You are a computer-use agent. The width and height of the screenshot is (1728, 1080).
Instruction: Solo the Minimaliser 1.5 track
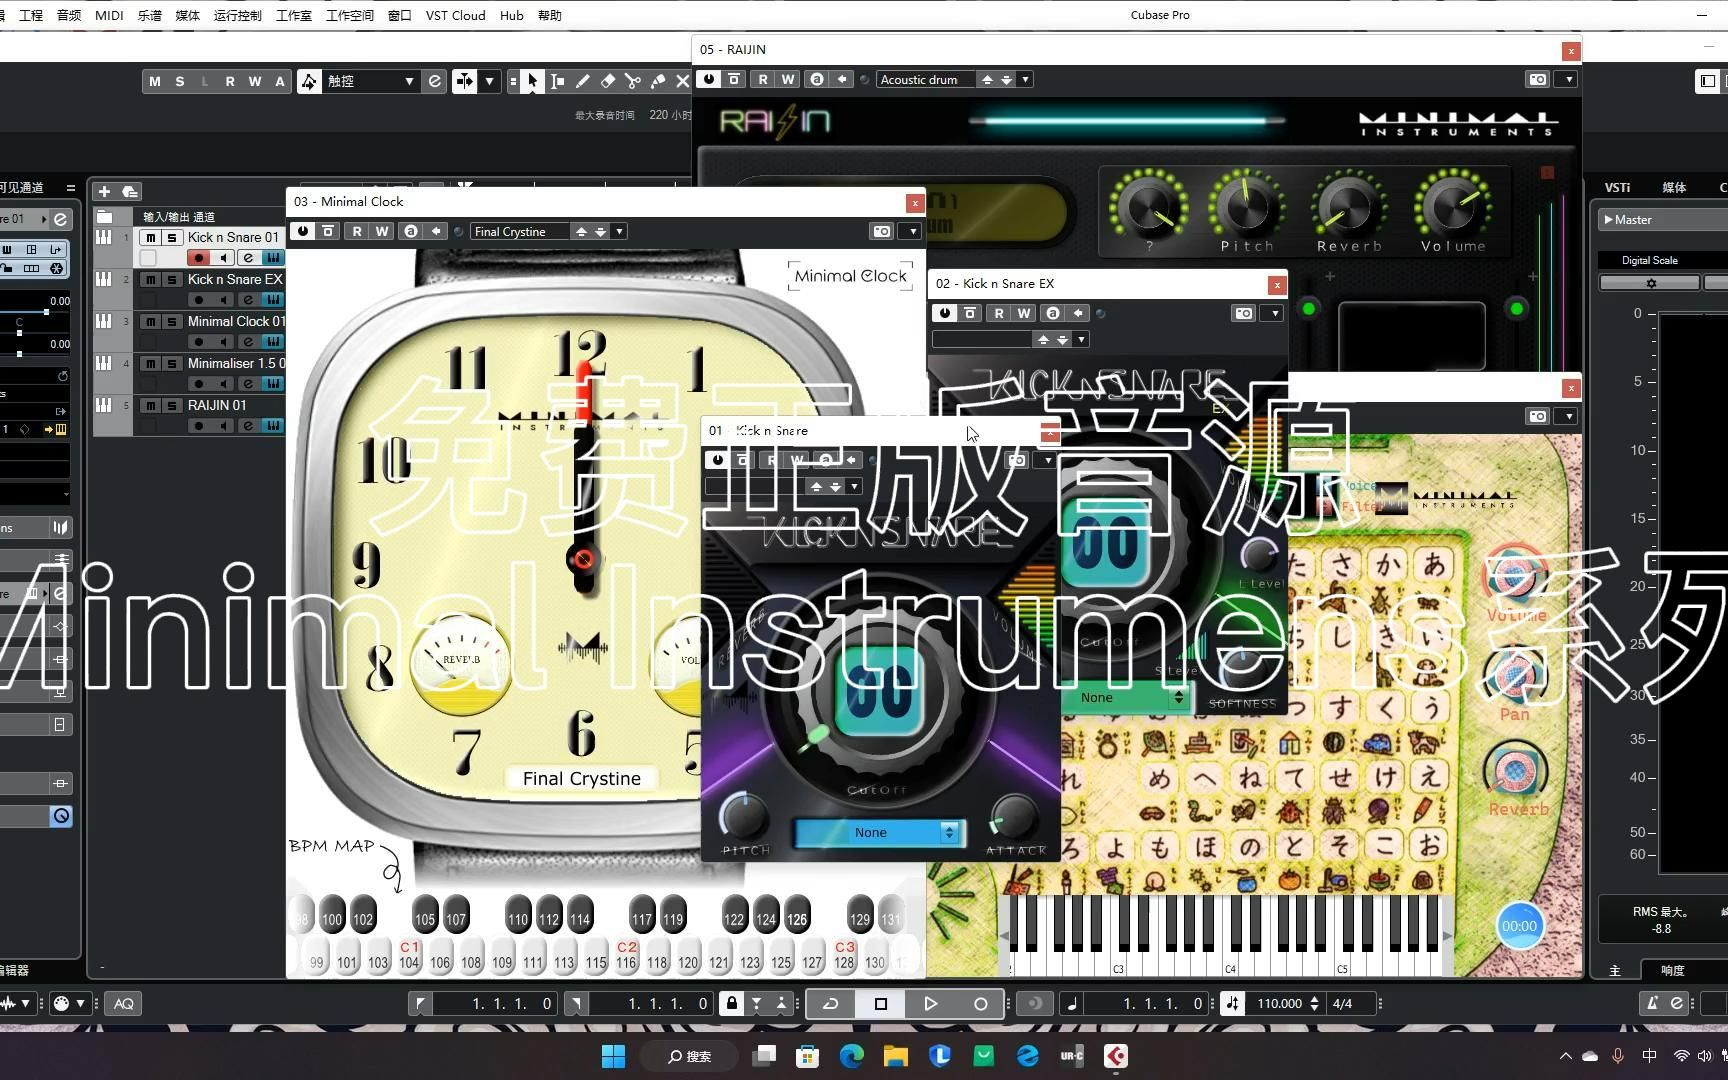pos(172,363)
